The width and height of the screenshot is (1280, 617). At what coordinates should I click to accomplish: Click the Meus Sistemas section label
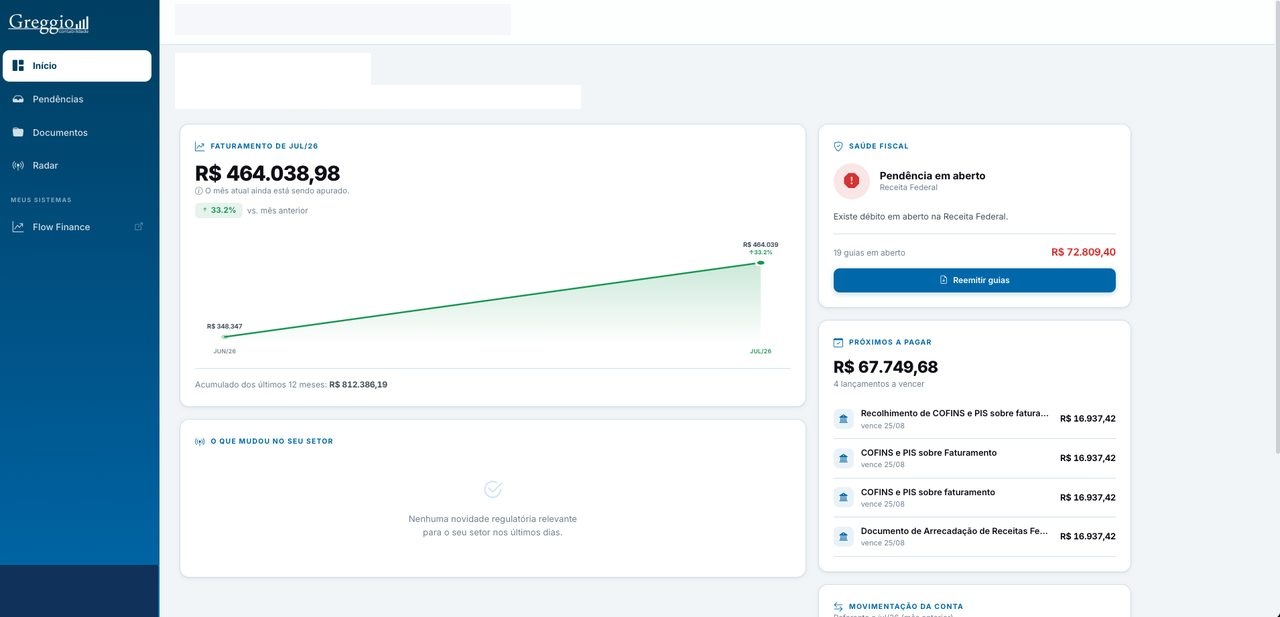click(41, 200)
